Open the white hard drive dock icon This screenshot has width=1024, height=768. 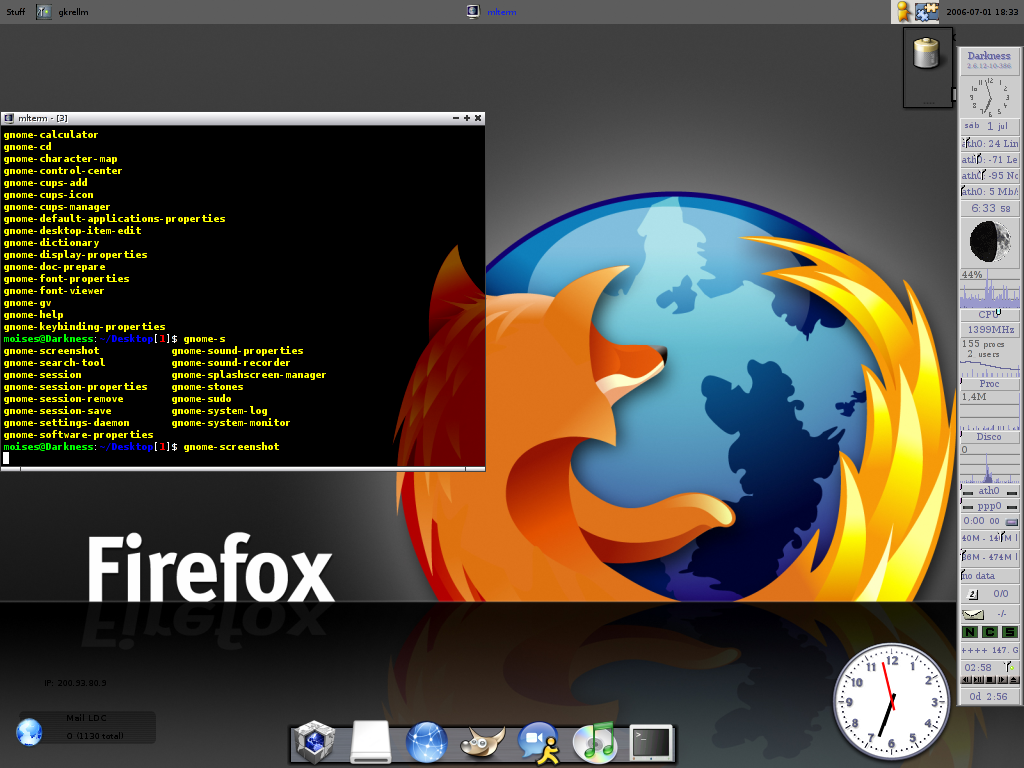click(371, 743)
